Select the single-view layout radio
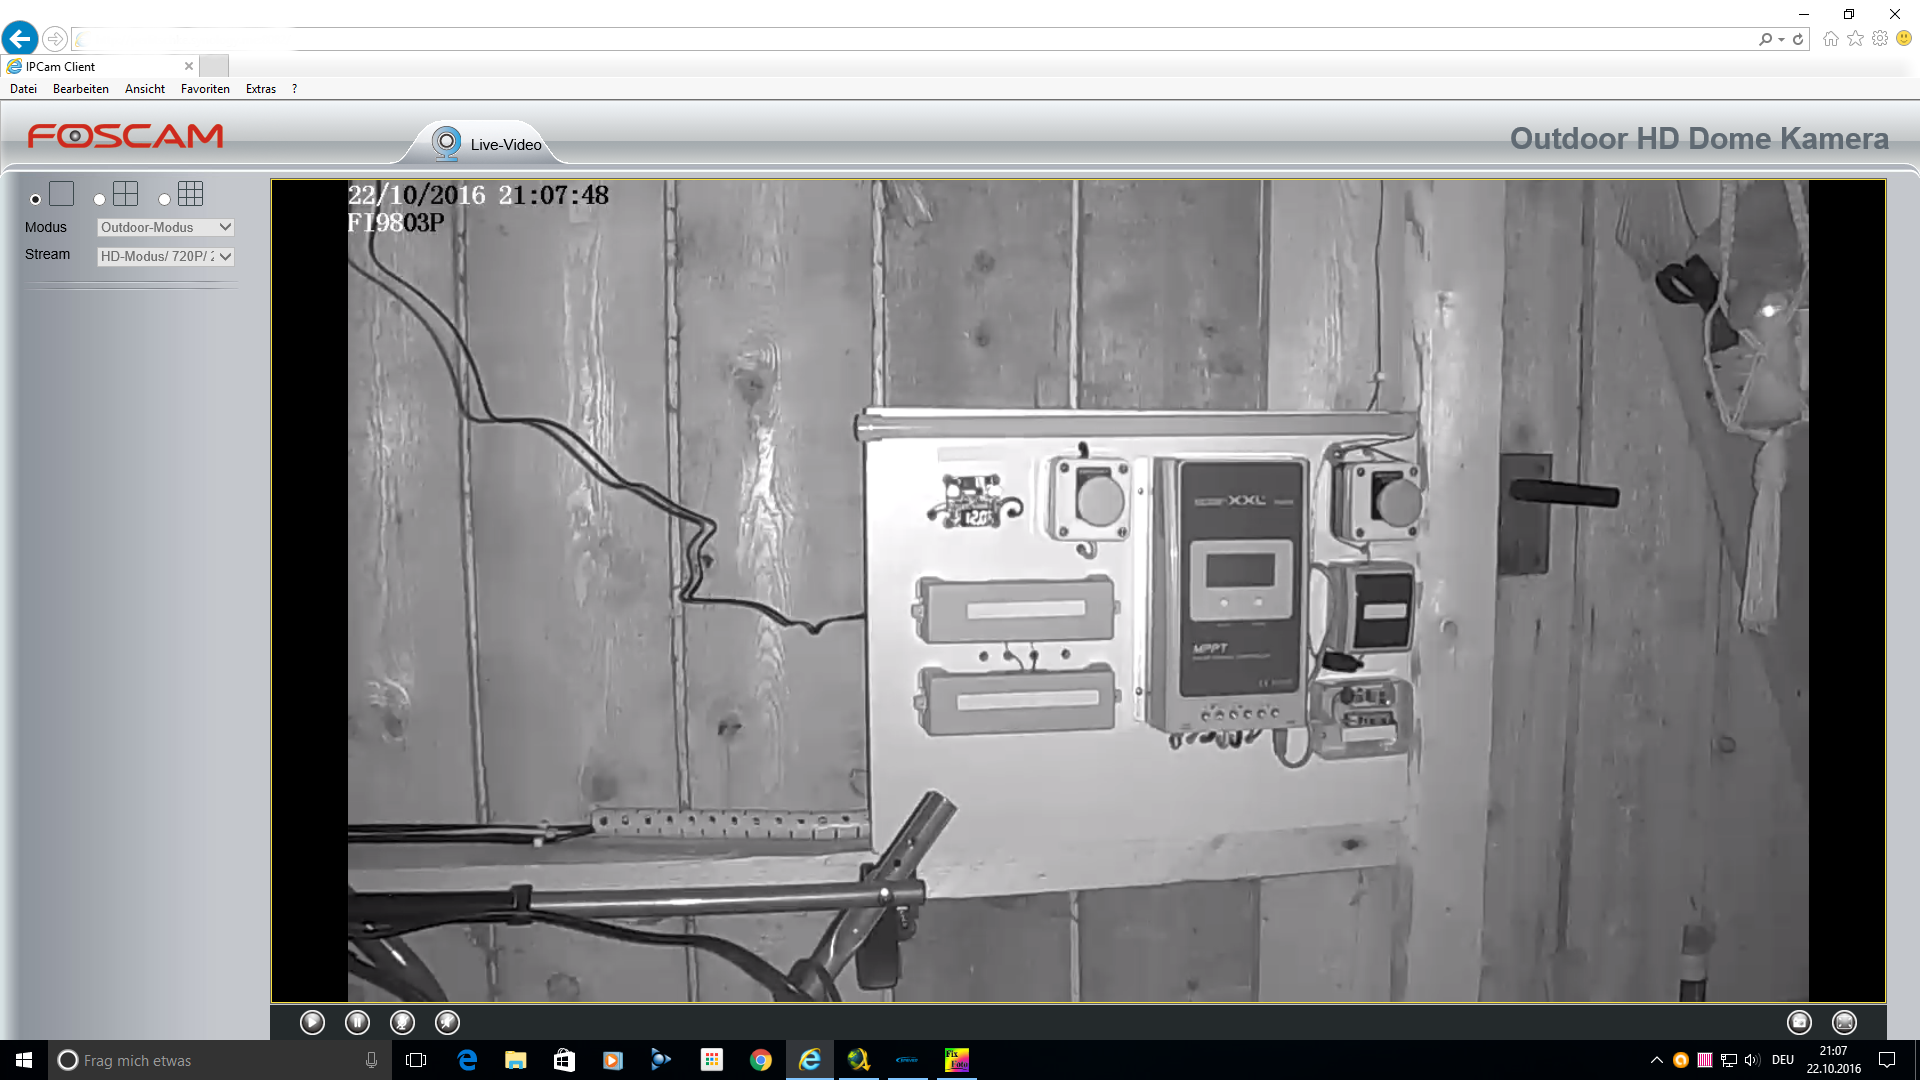The height and width of the screenshot is (1080, 1920). coord(36,199)
